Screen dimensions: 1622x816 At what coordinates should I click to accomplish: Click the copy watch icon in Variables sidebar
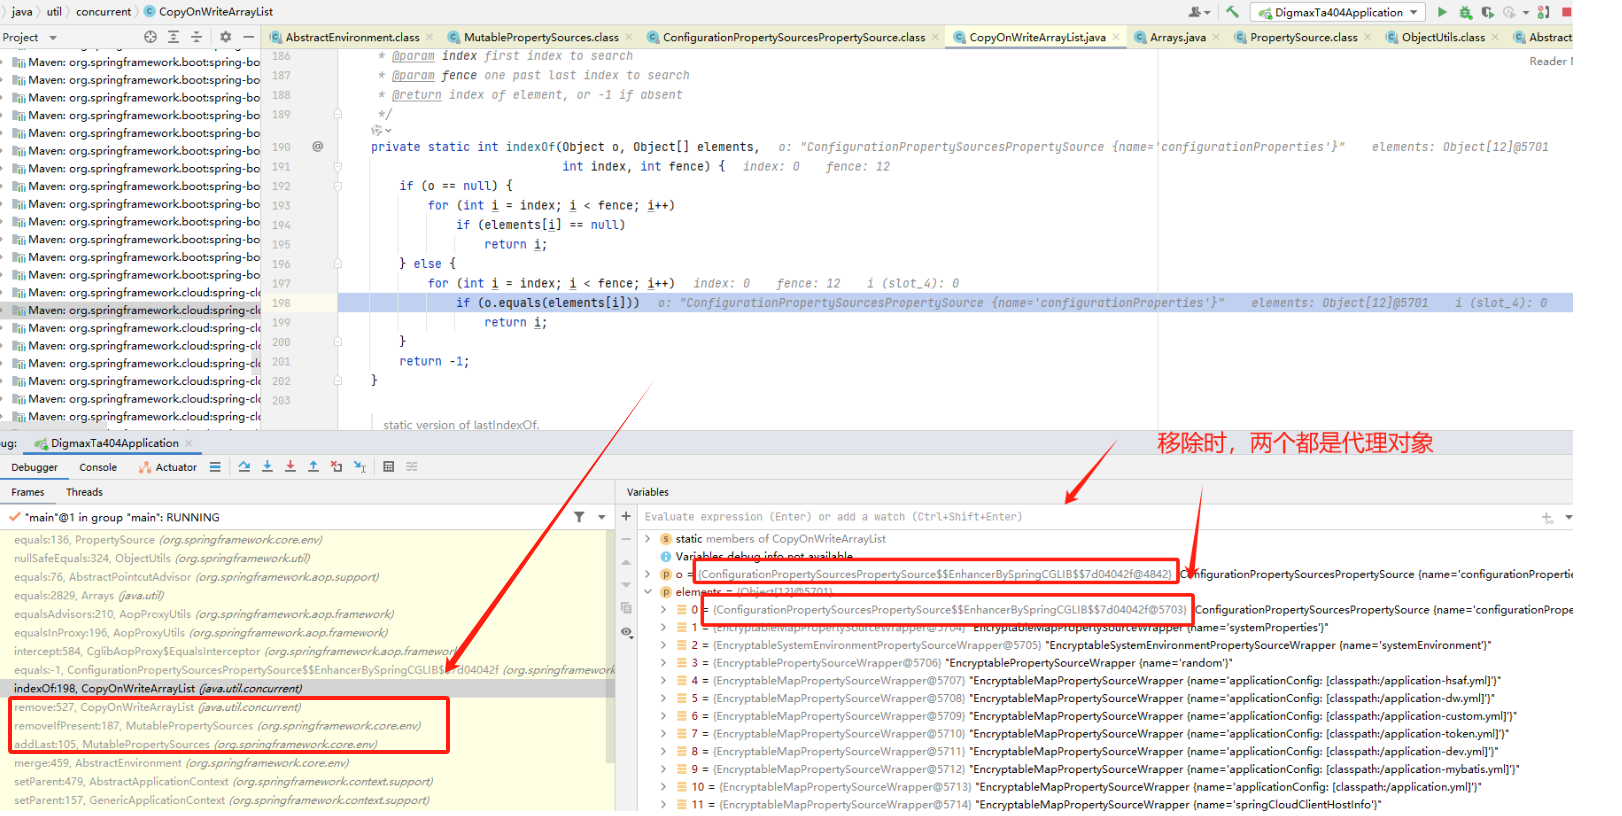click(626, 608)
